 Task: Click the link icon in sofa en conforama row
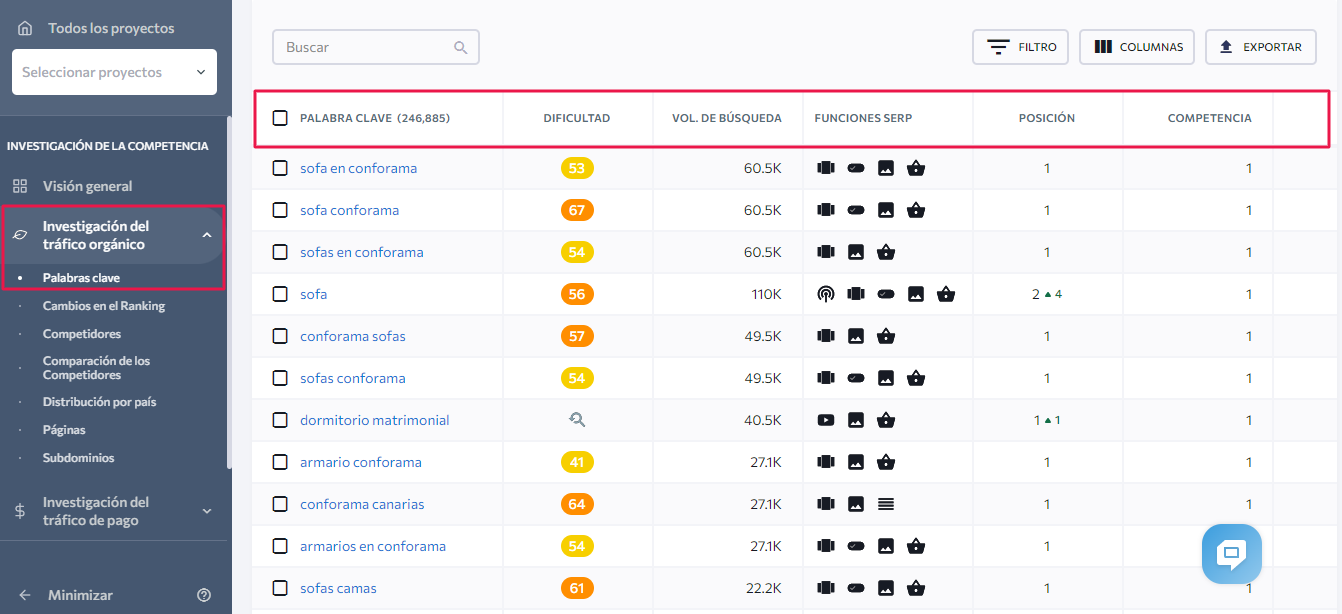[x=855, y=168]
